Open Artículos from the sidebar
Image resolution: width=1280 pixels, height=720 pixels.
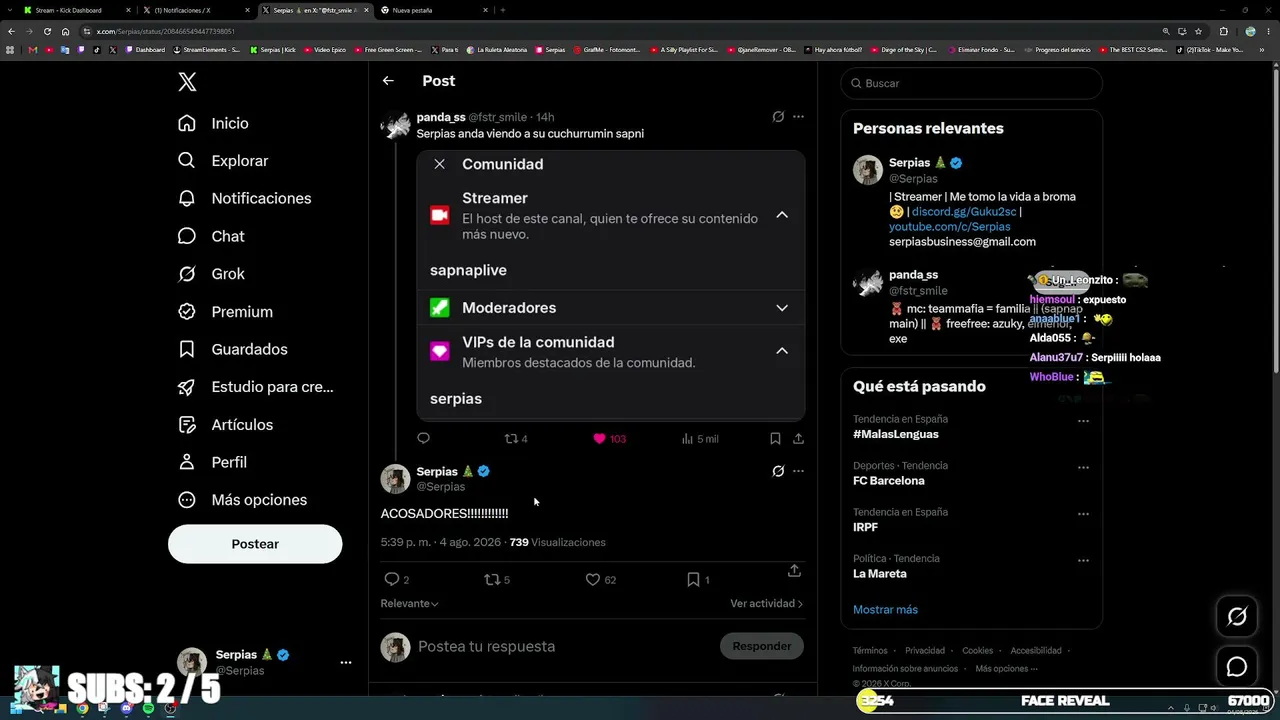click(225, 425)
